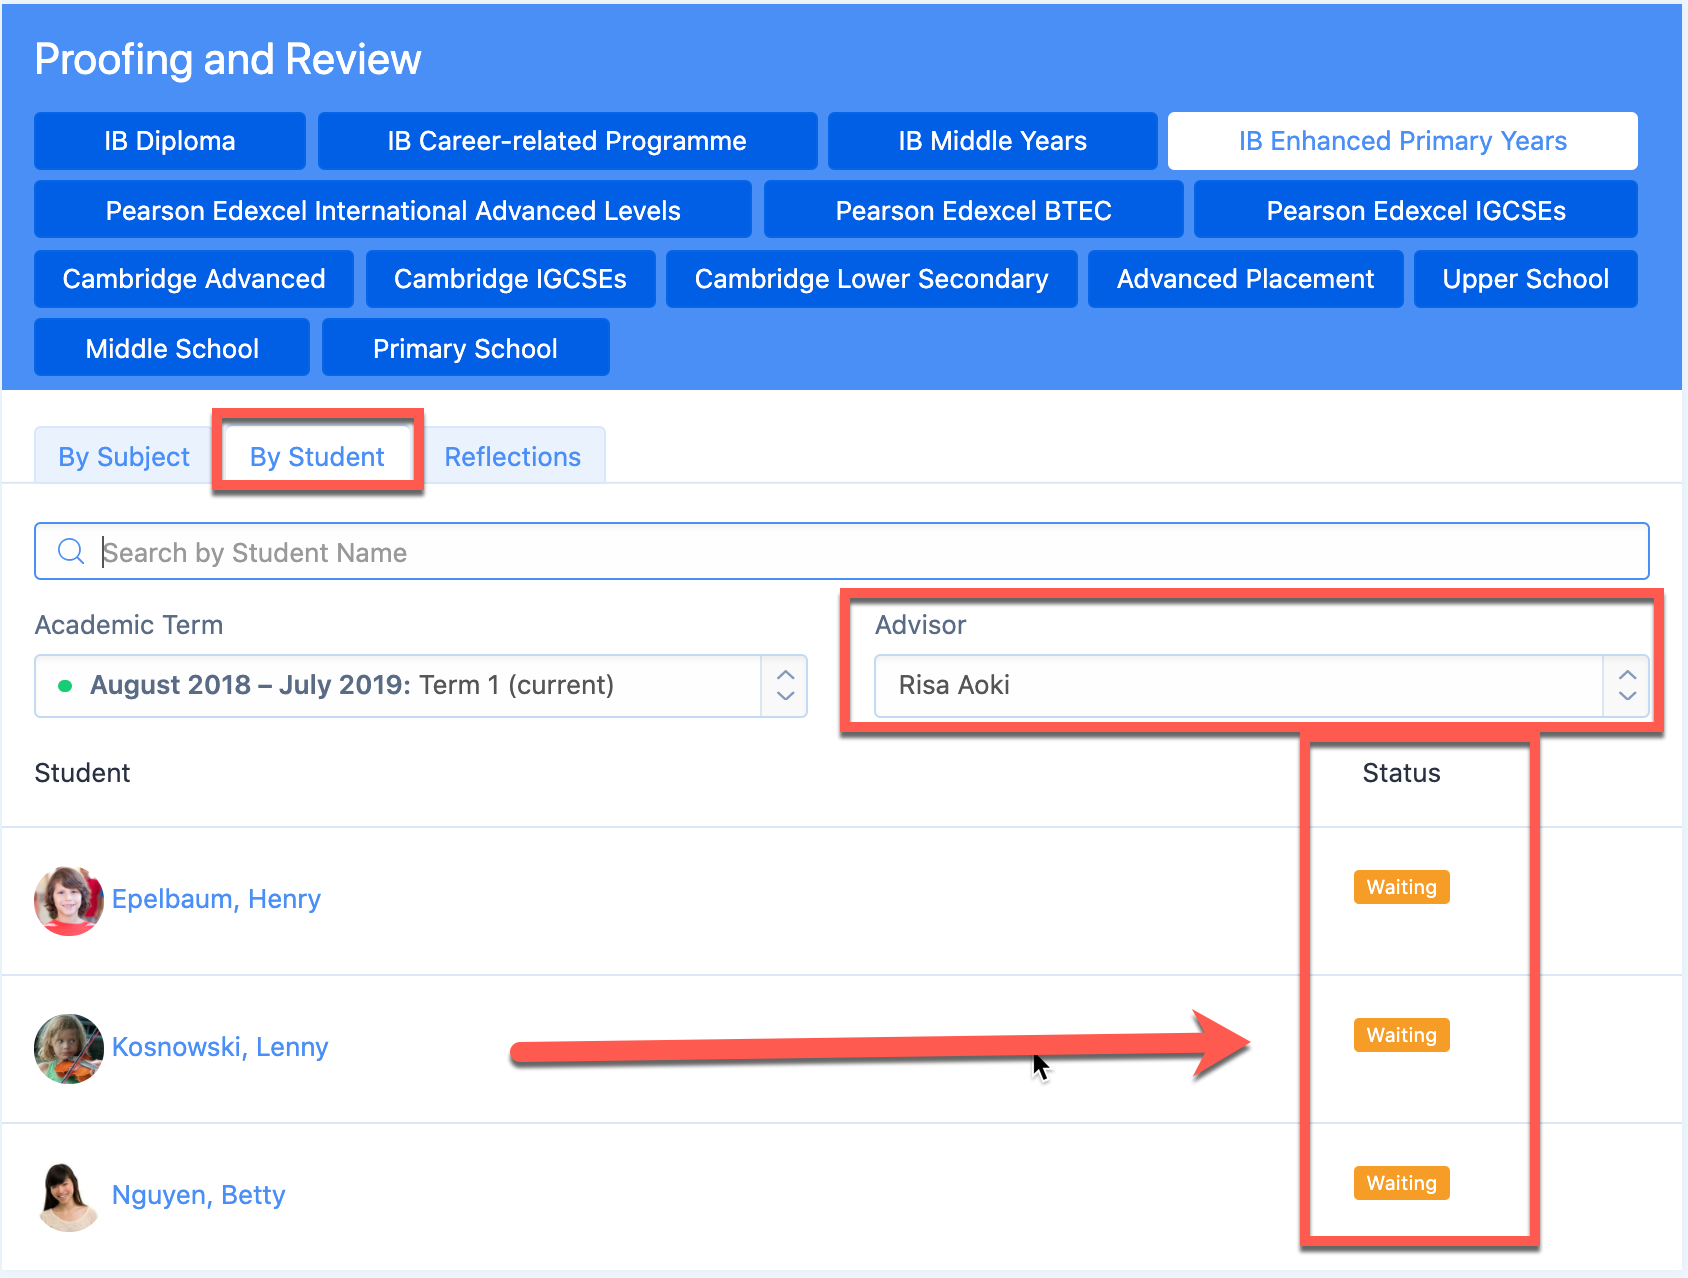Screen dimensions: 1688x1278
Task: Switch to the By Subject tab
Action: (124, 456)
